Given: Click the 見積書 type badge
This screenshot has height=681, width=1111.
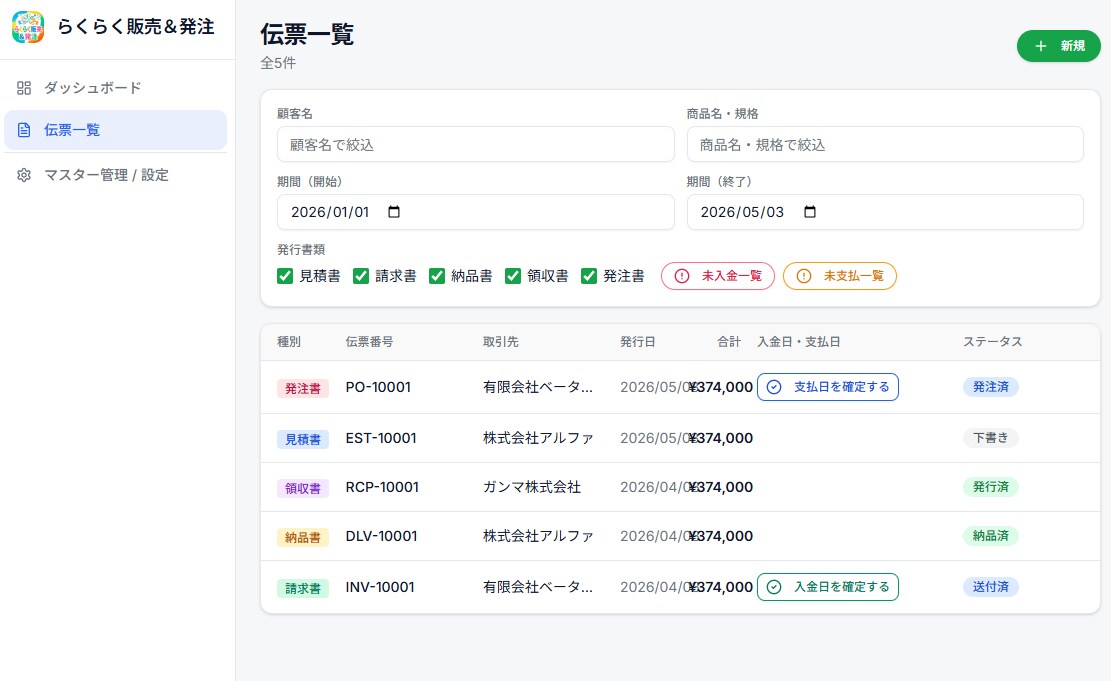Looking at the screenshot, I should point(303,439).
